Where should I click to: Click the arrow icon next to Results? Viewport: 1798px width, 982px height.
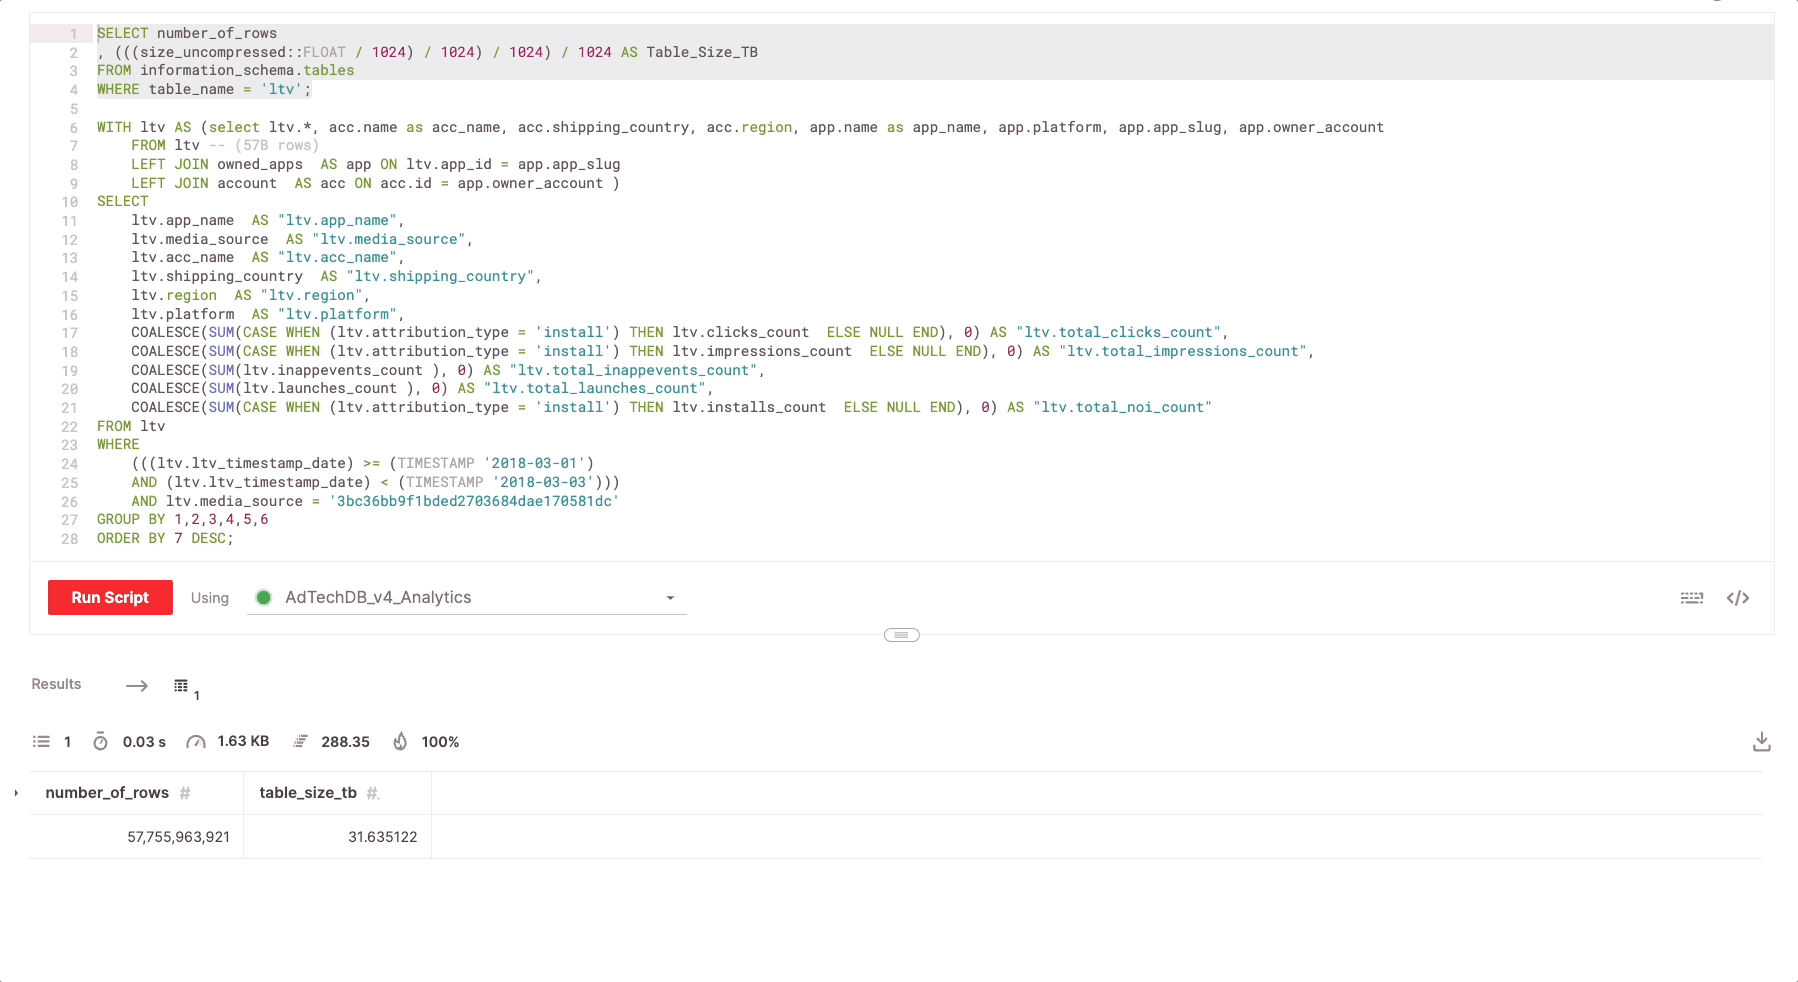click(137, 685)
